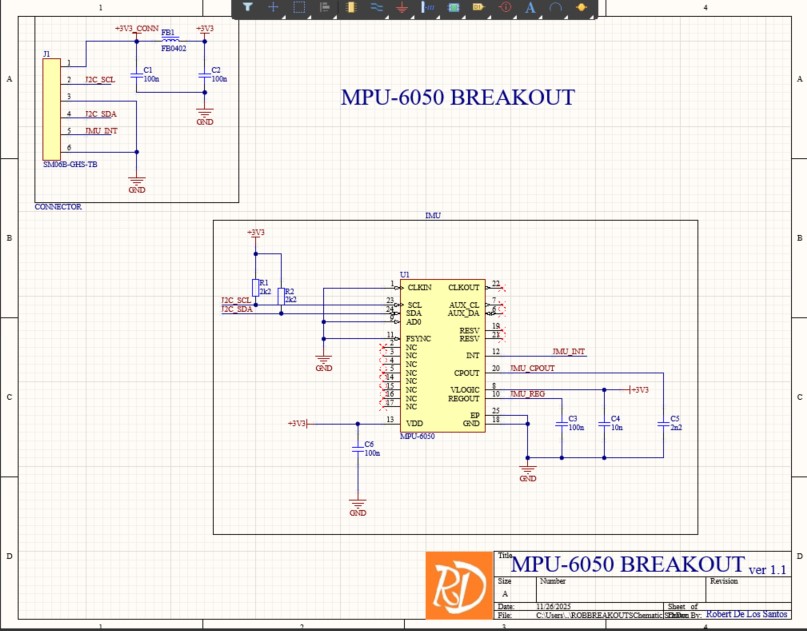
Task: Click the Place Sheet Symbol icon
Action: (453, 8)
